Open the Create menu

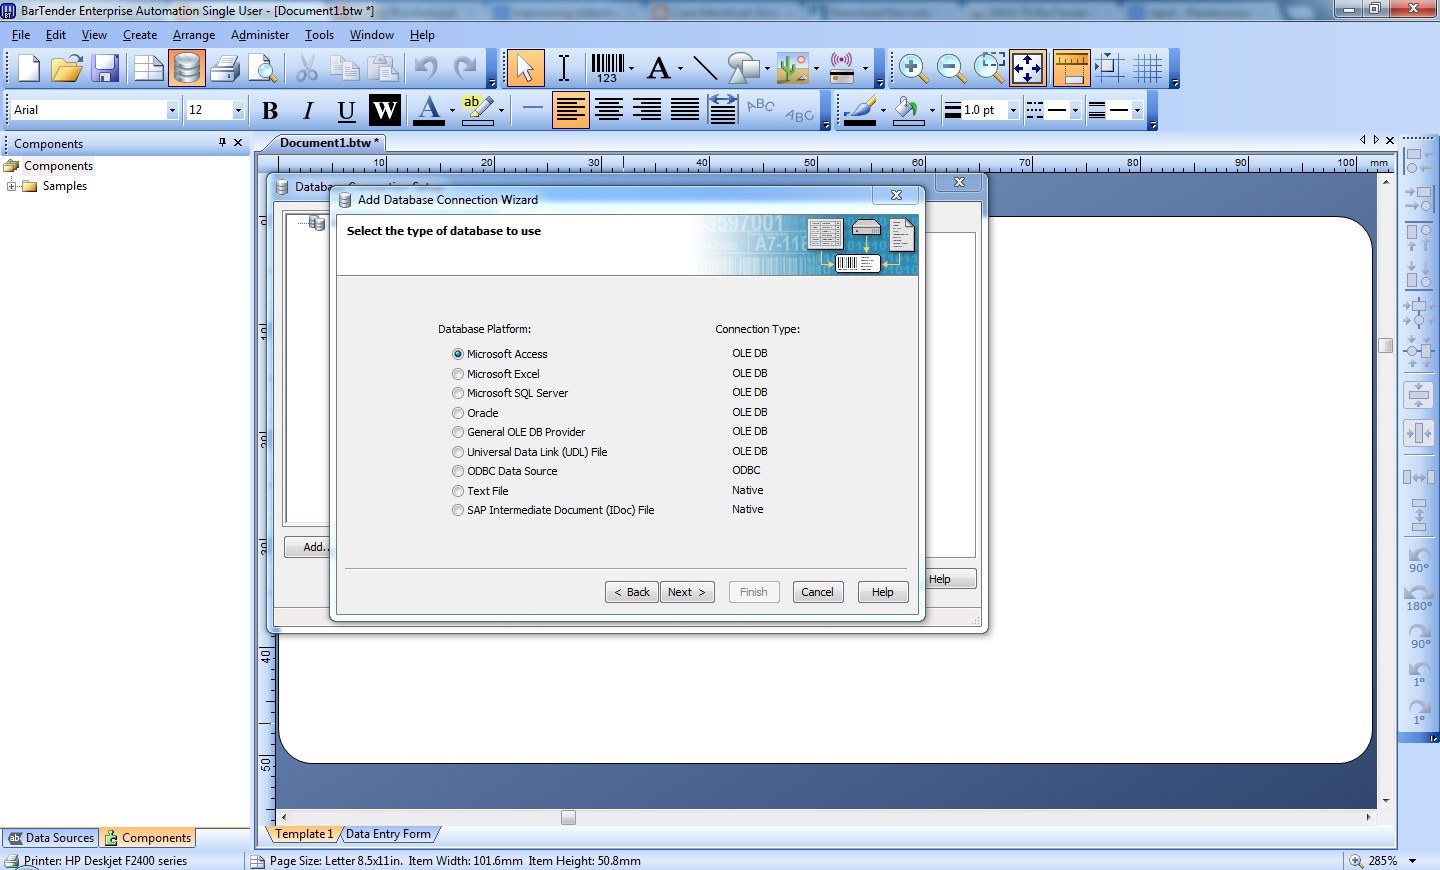(140, 35)
